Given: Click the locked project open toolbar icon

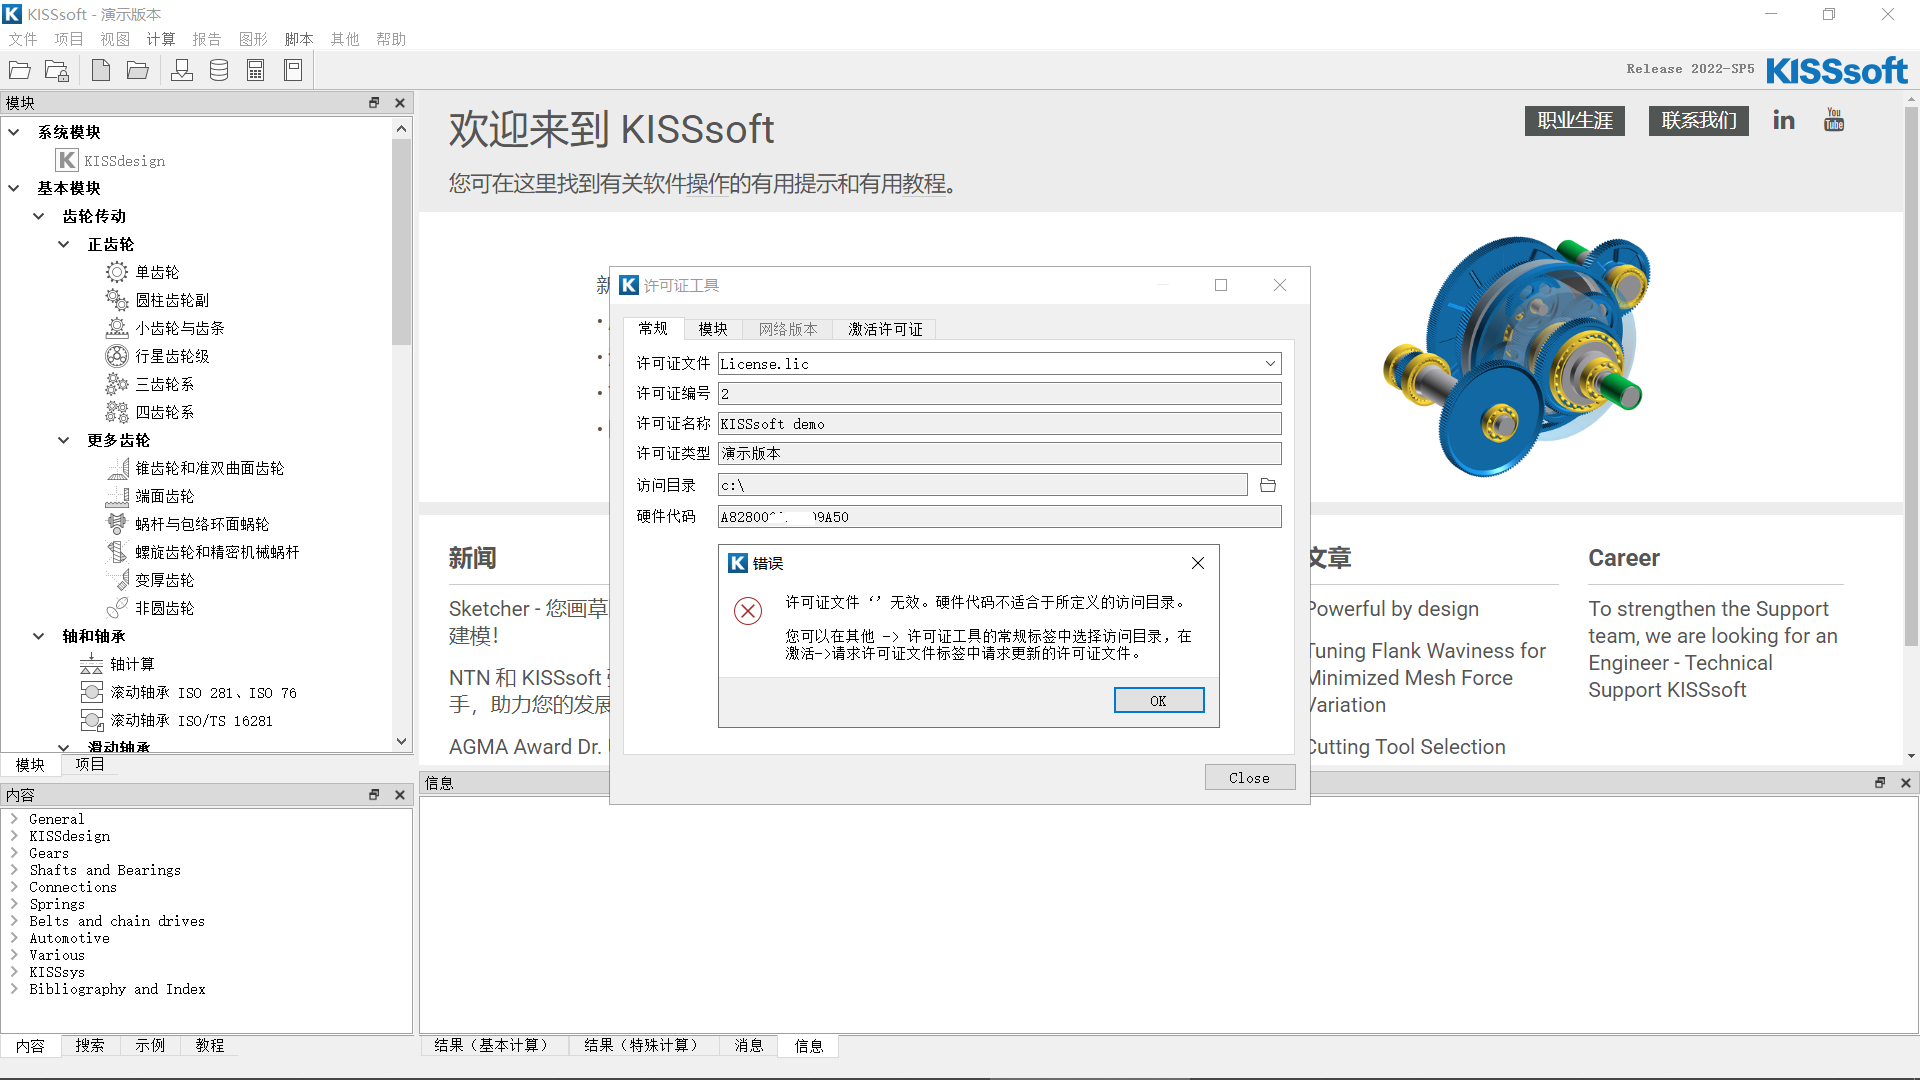Looking at the screenshot, I should (x=56, y=69).
